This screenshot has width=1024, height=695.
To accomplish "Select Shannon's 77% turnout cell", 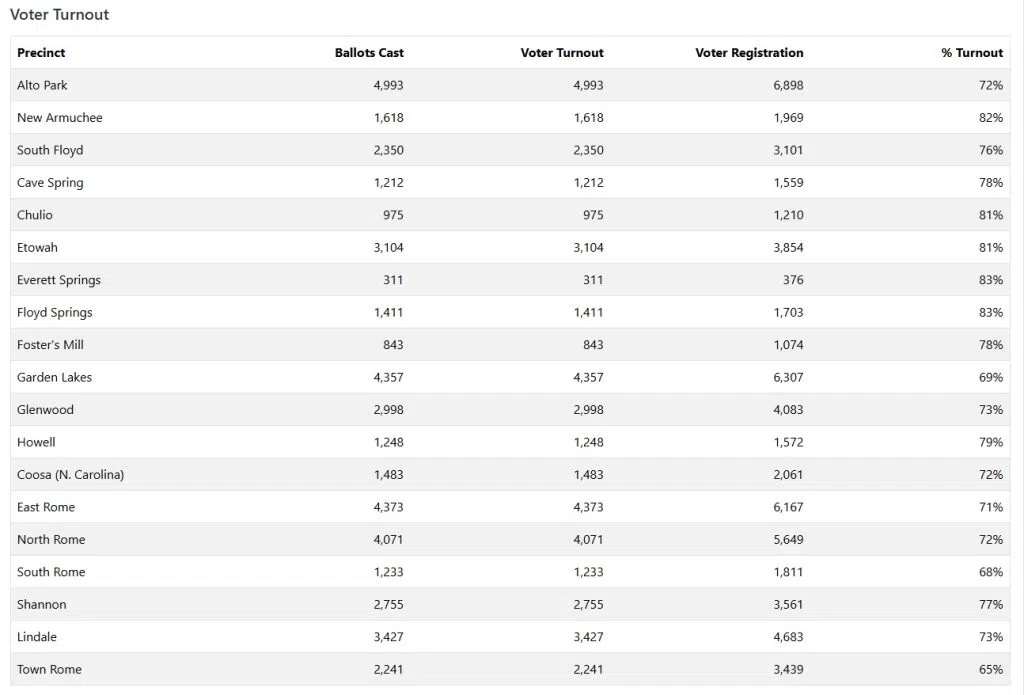I will pyautogui.click(x=990, y=604).
